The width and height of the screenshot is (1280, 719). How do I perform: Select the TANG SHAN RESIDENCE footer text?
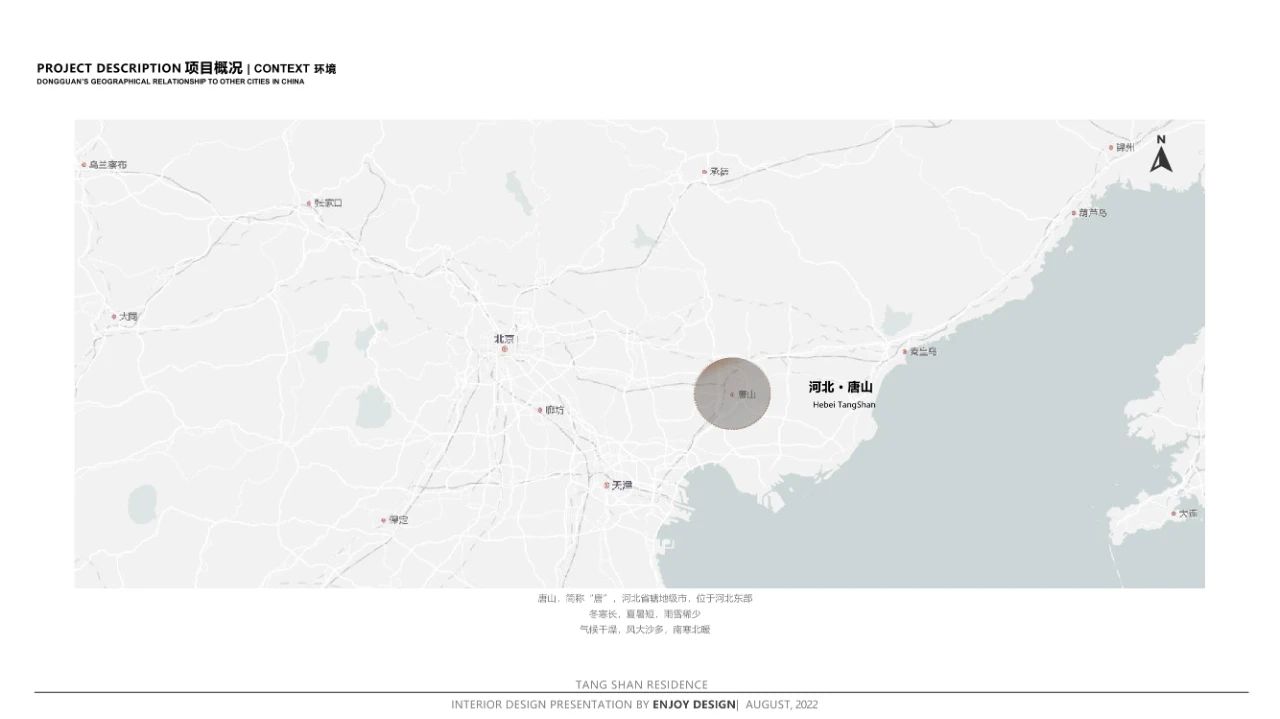coord(641,685)
